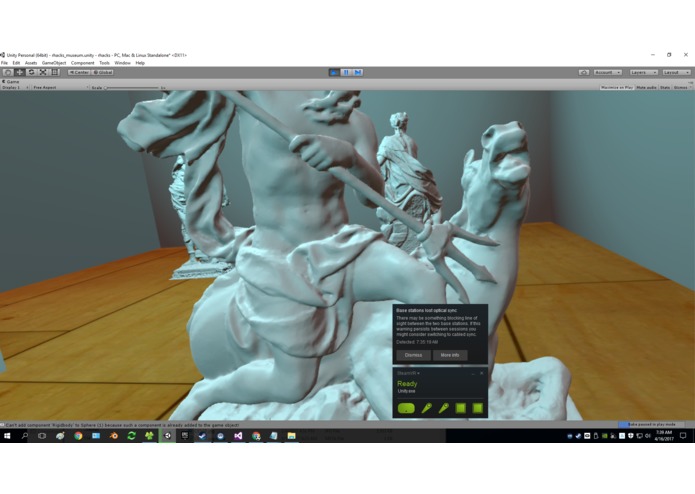
Task: Select the Hand tool in Unity toolbar
Action: [x=8, y=72]
